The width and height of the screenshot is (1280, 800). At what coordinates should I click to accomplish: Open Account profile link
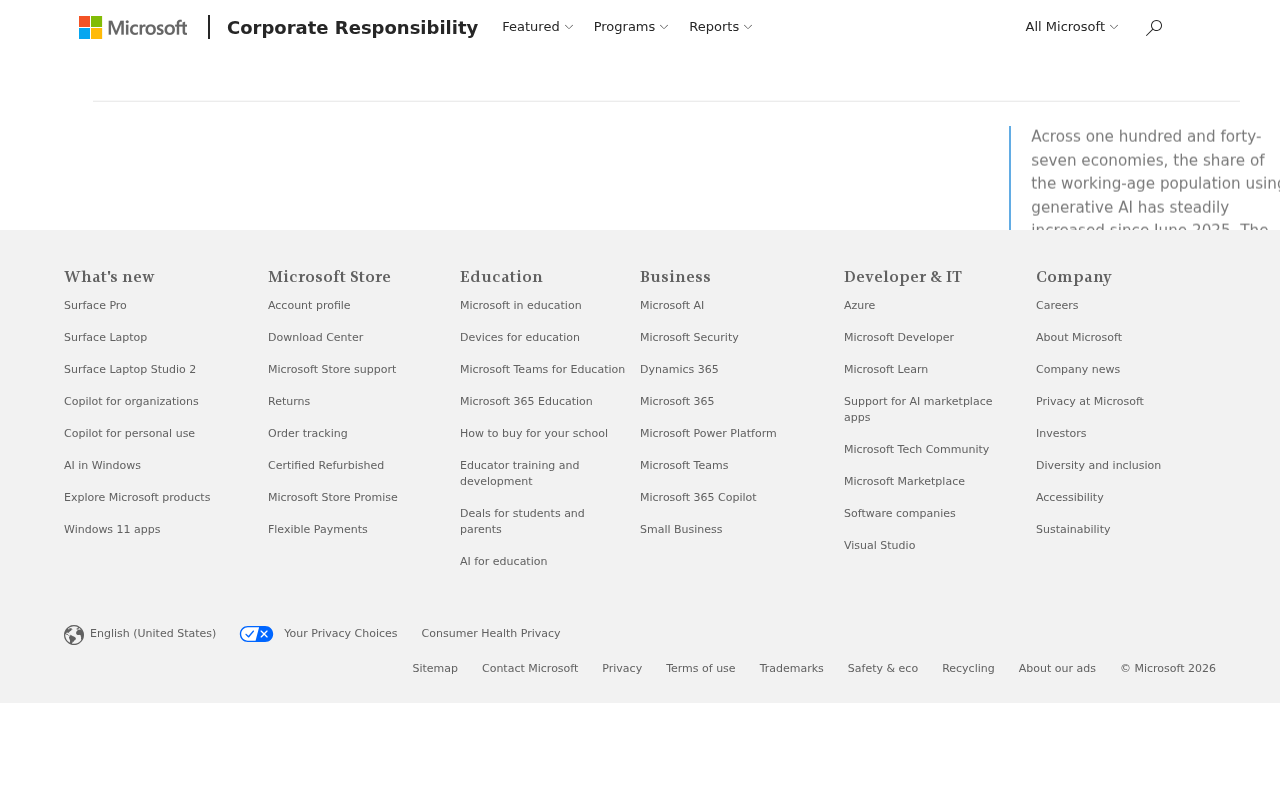[x=309, y=306]
